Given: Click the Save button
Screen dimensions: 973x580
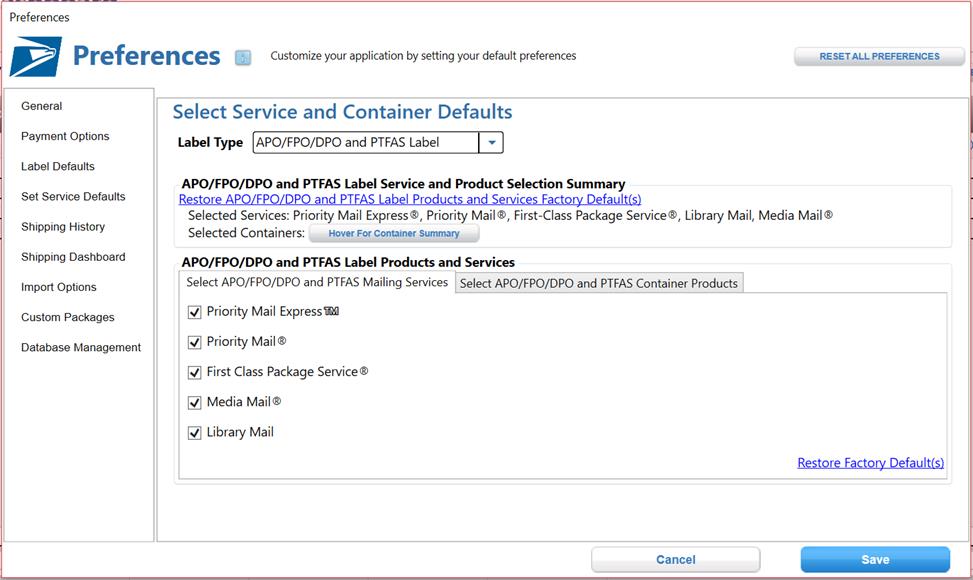Looking at the screenshot, I should pos(875,560).
